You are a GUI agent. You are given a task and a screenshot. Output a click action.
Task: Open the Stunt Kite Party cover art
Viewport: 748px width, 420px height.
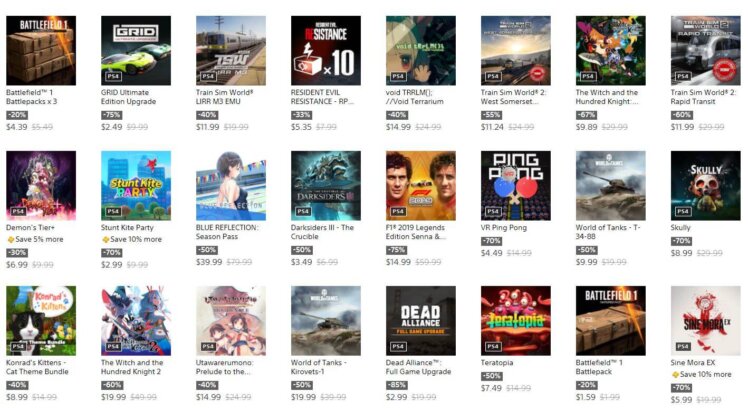click(x=136, y=186)
